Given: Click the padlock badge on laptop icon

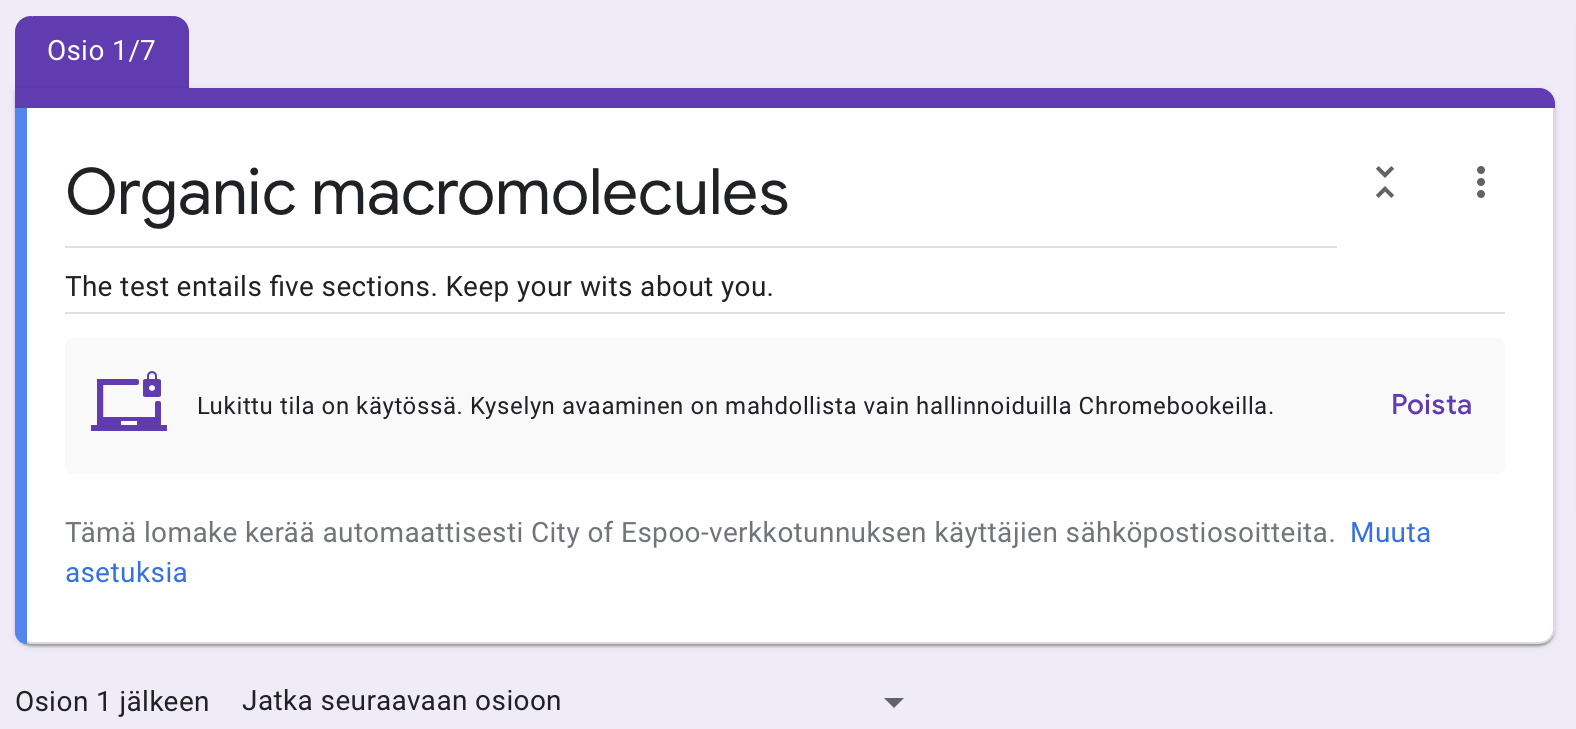Looking at the screenshot, I should (152, 385).
